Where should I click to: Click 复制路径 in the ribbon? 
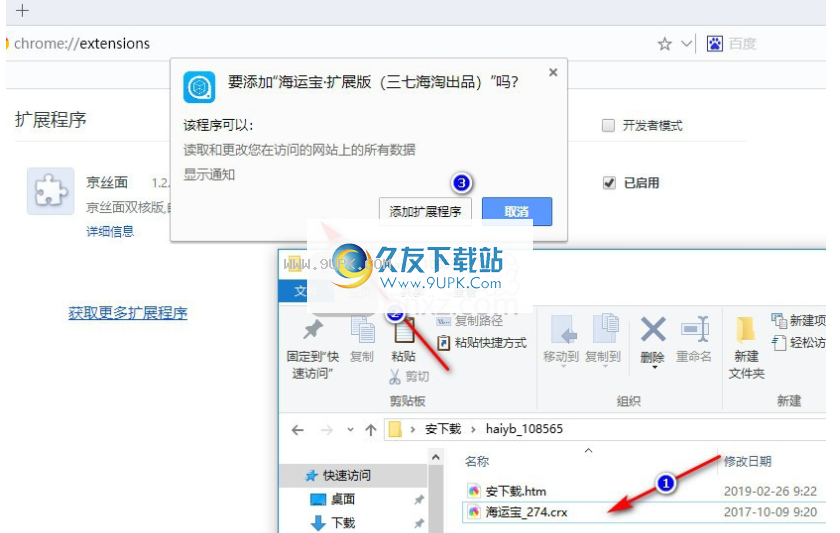click(x=470, y=321)
